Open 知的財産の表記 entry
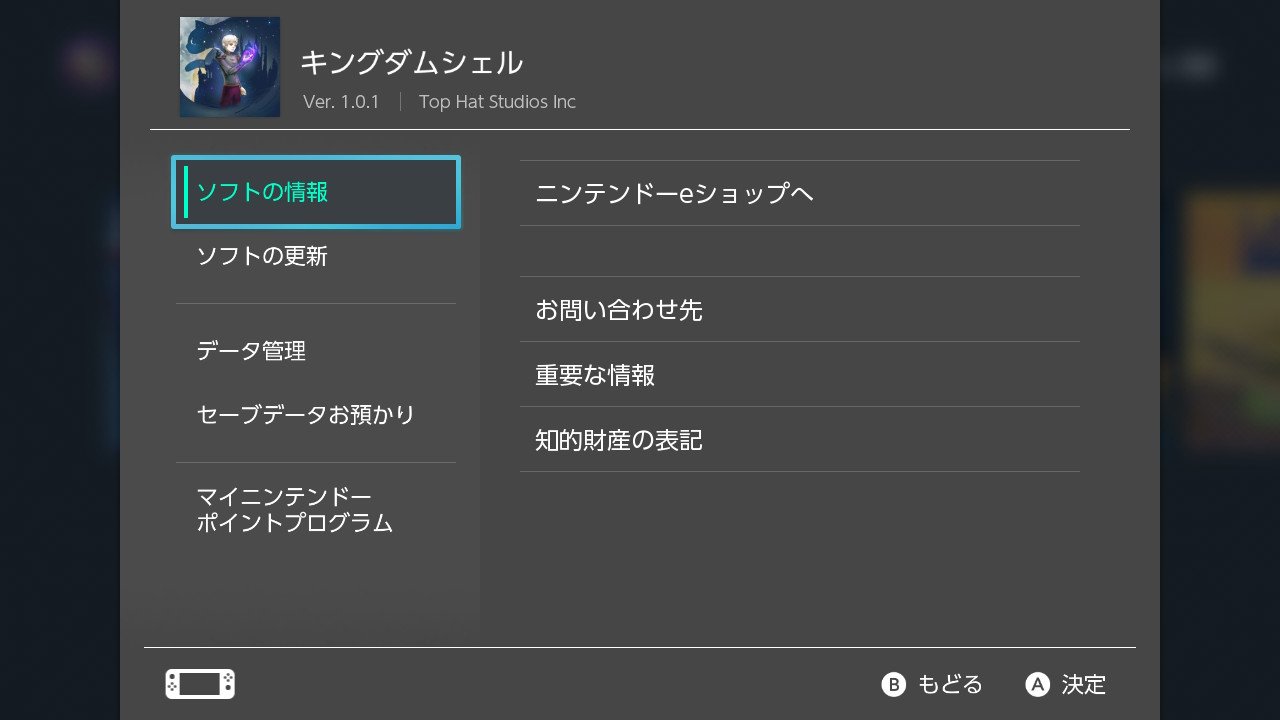This screenshot has height=720, width=1280. [x=800, y=439]
